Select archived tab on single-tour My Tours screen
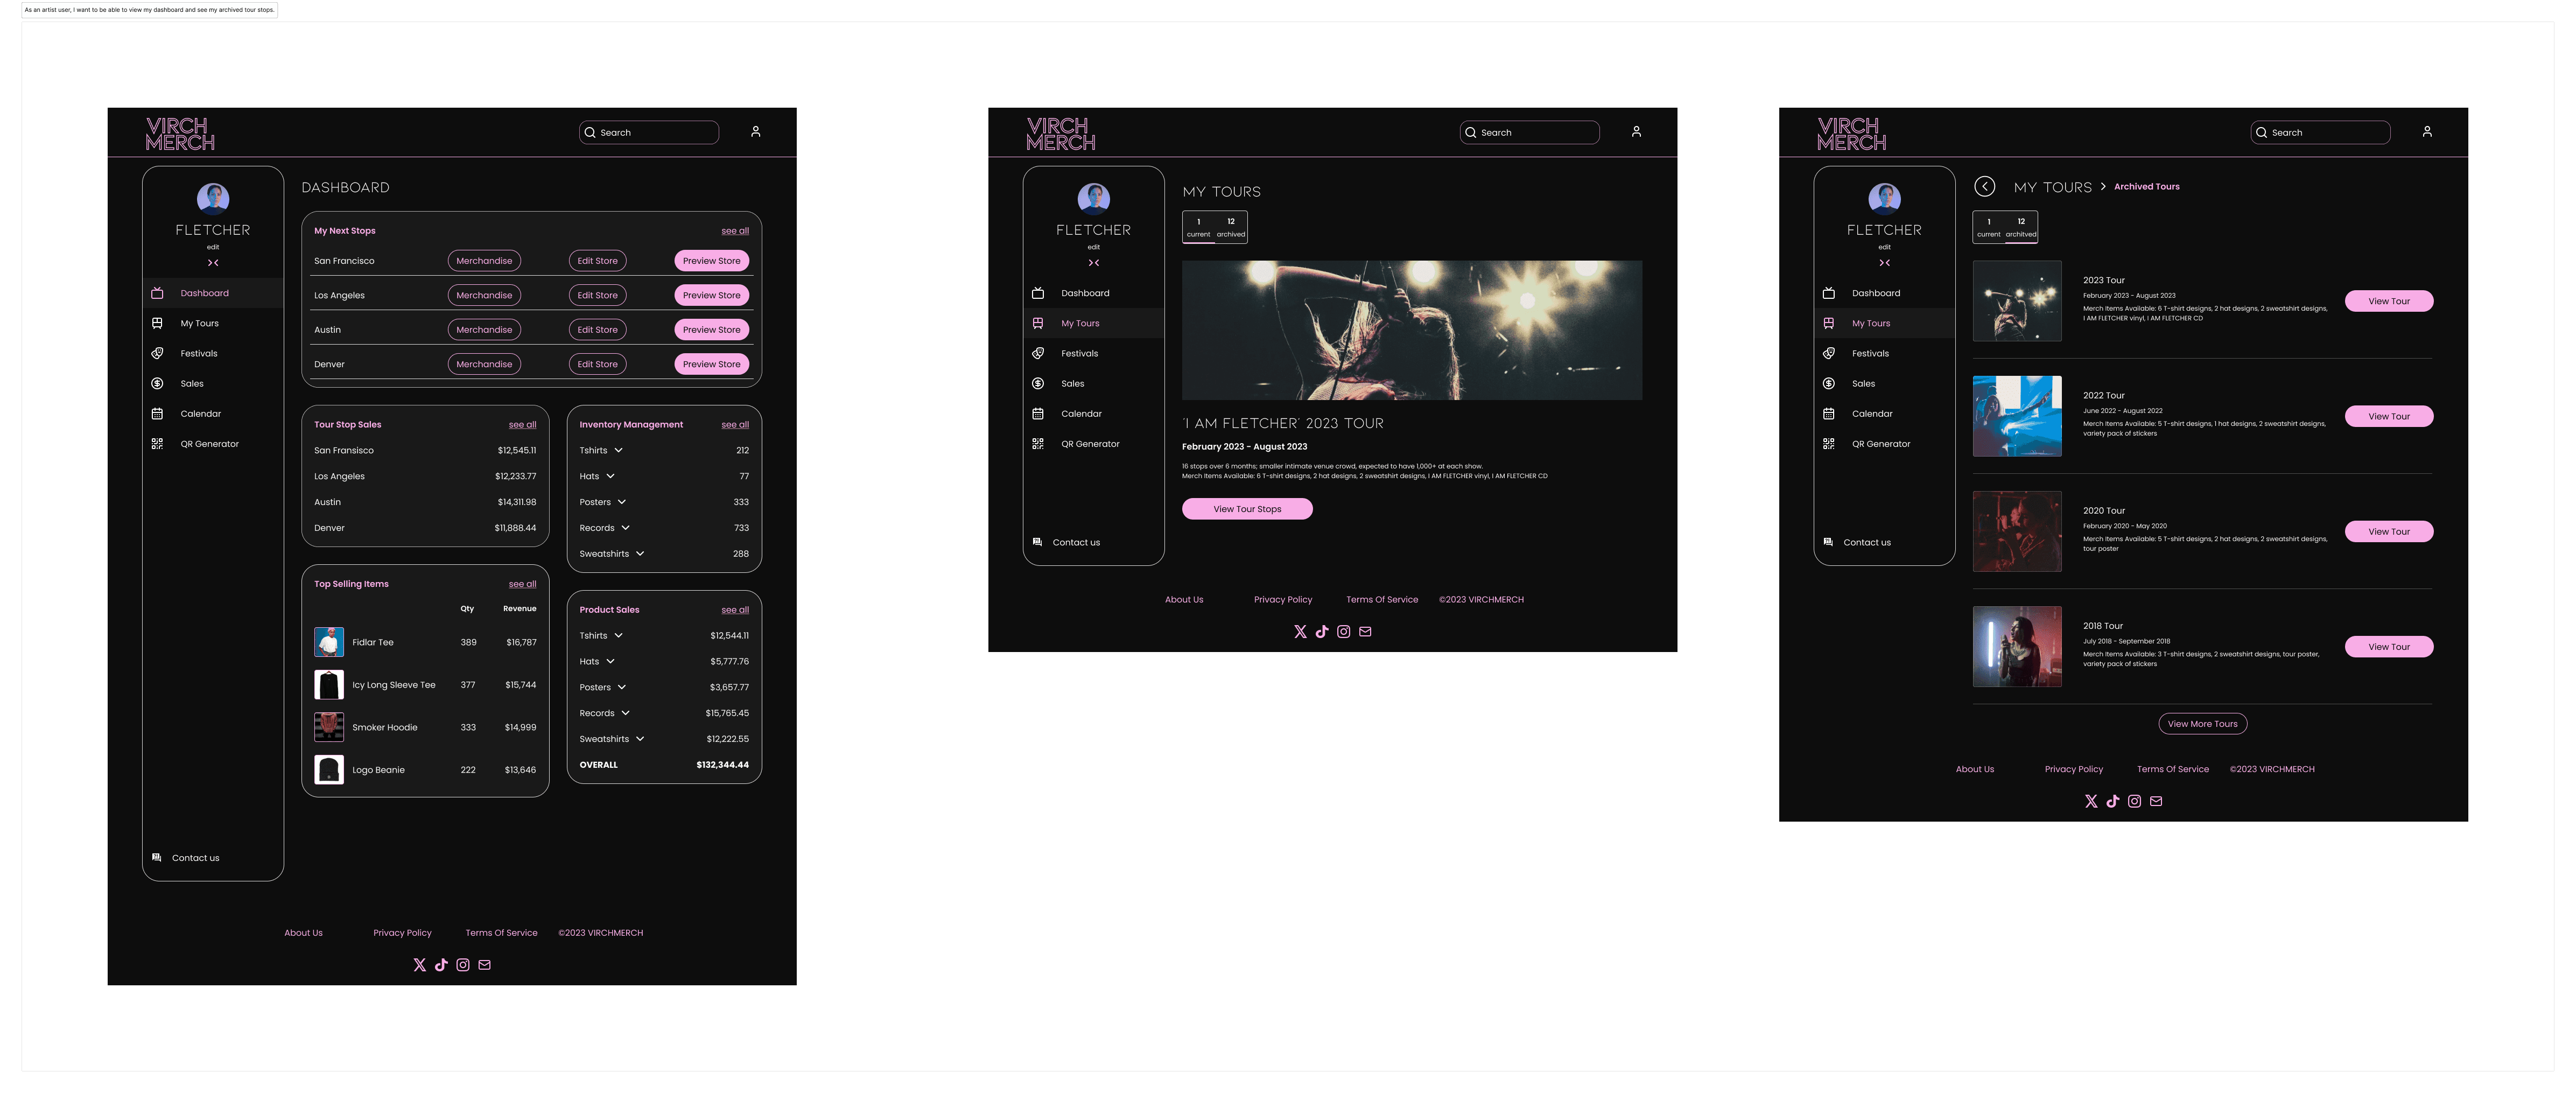The width and height of the screenshot is (2576, 1093). (x=1231, y=227)
